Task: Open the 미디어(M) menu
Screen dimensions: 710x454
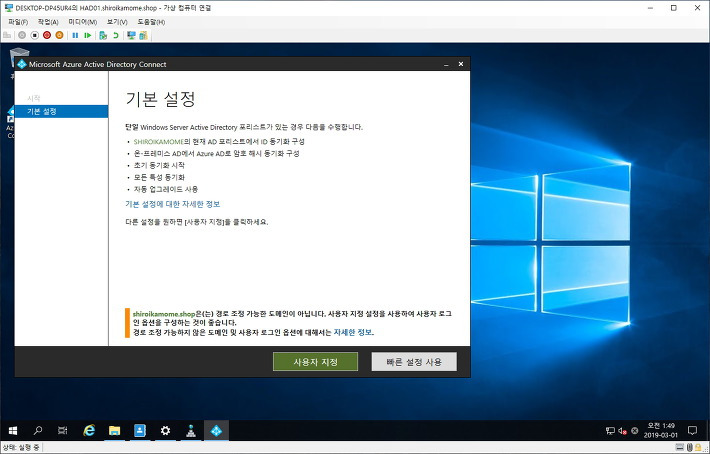Action: [x=82, y=22]
